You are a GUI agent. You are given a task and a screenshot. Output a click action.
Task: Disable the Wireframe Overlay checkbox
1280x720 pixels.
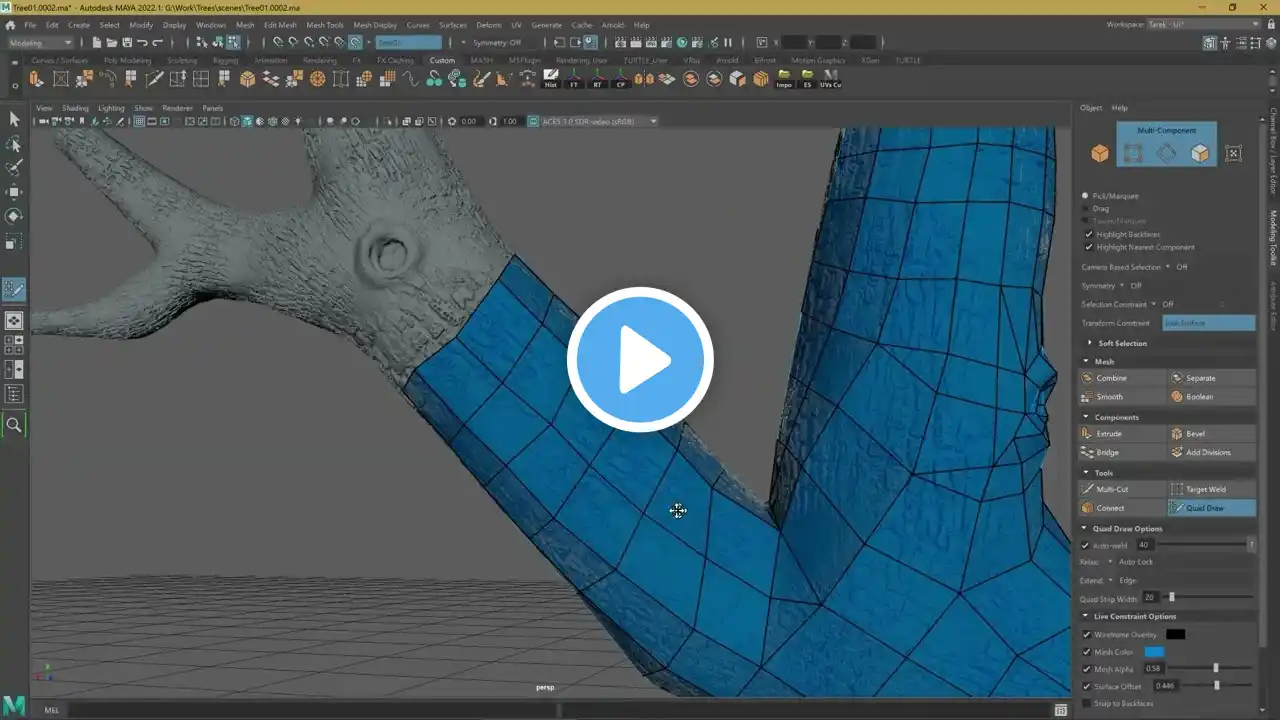[x=1087, y=634]
